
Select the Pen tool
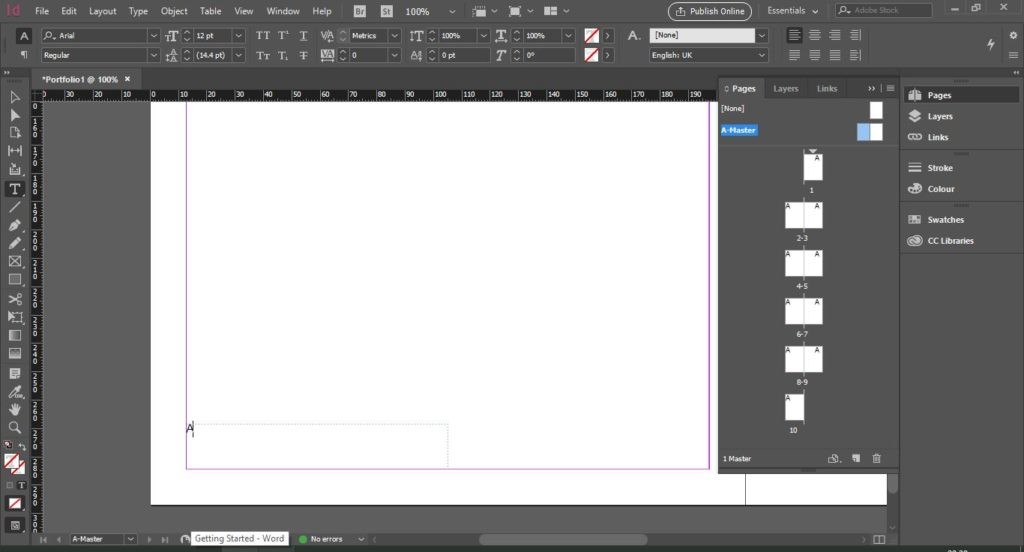tap(14, 225)
